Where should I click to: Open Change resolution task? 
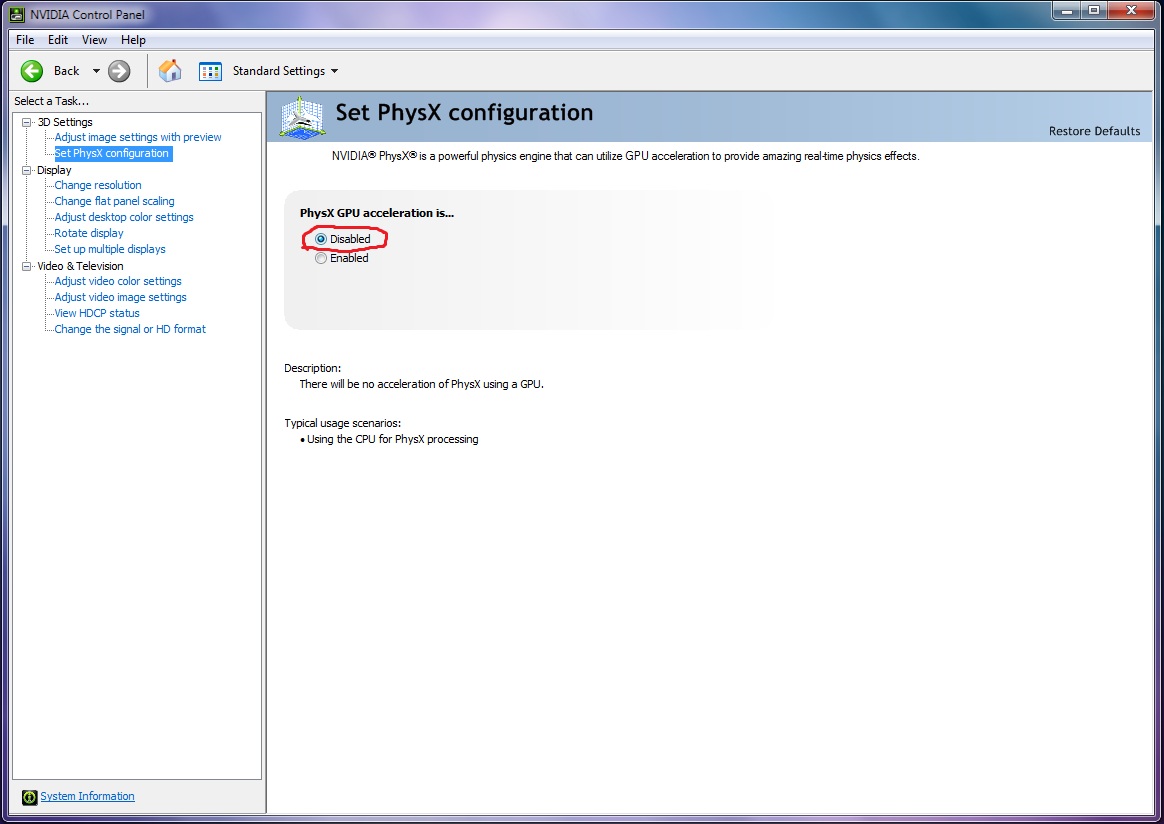tap(98, 186)
